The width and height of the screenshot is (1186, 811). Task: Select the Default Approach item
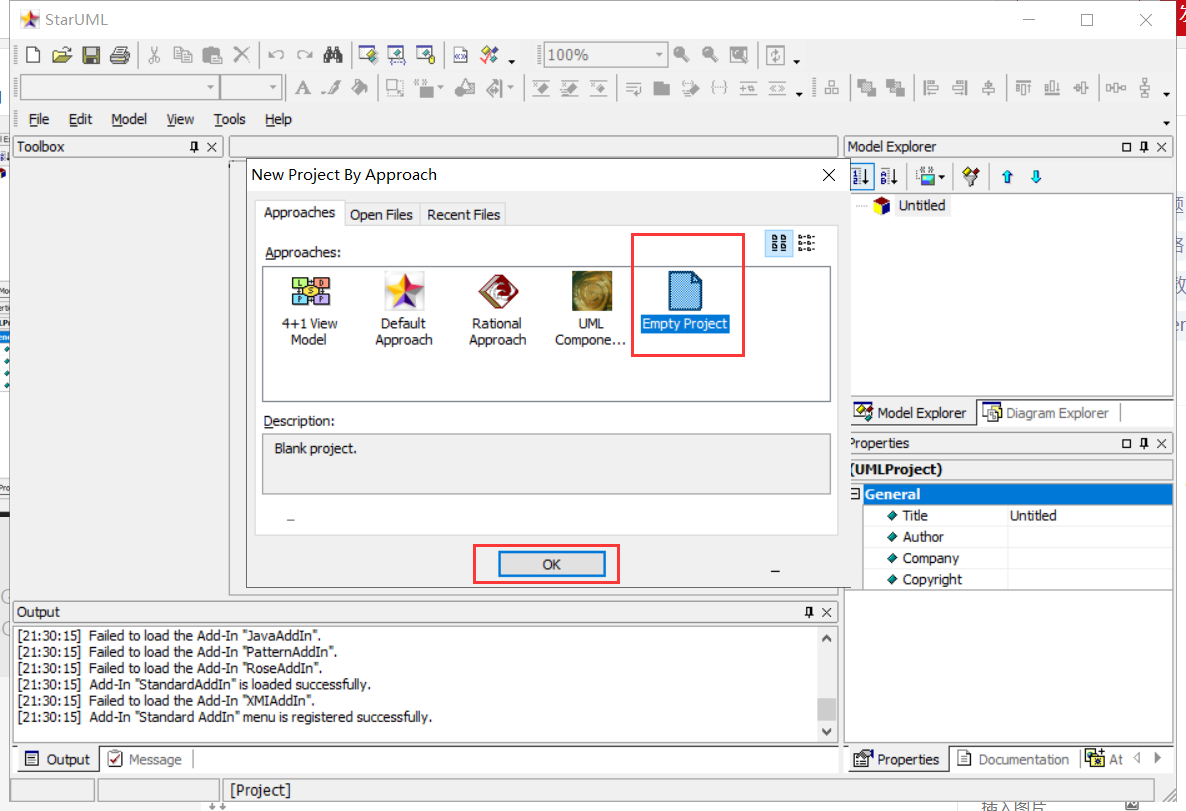coord(404,311)
